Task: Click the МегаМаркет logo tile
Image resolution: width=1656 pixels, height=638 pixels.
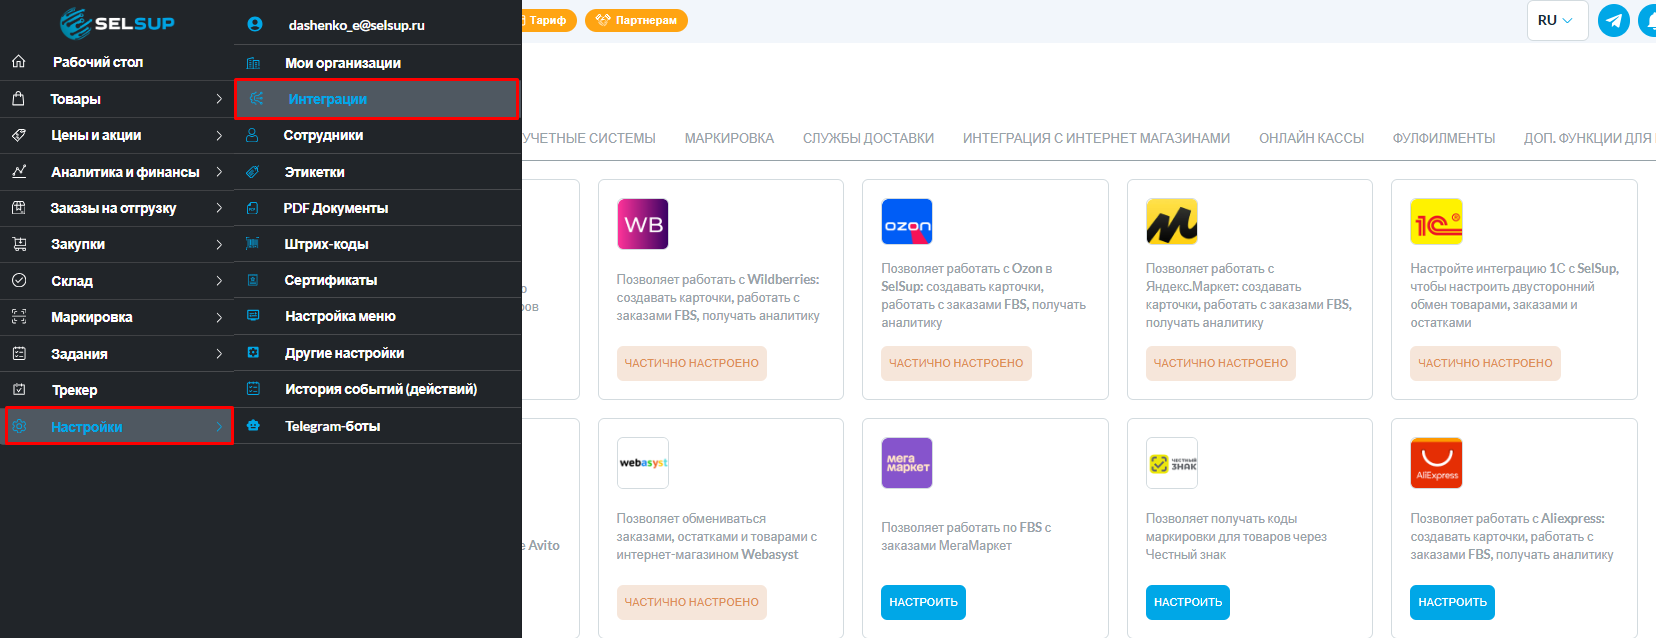Action: tap(907, 463)
